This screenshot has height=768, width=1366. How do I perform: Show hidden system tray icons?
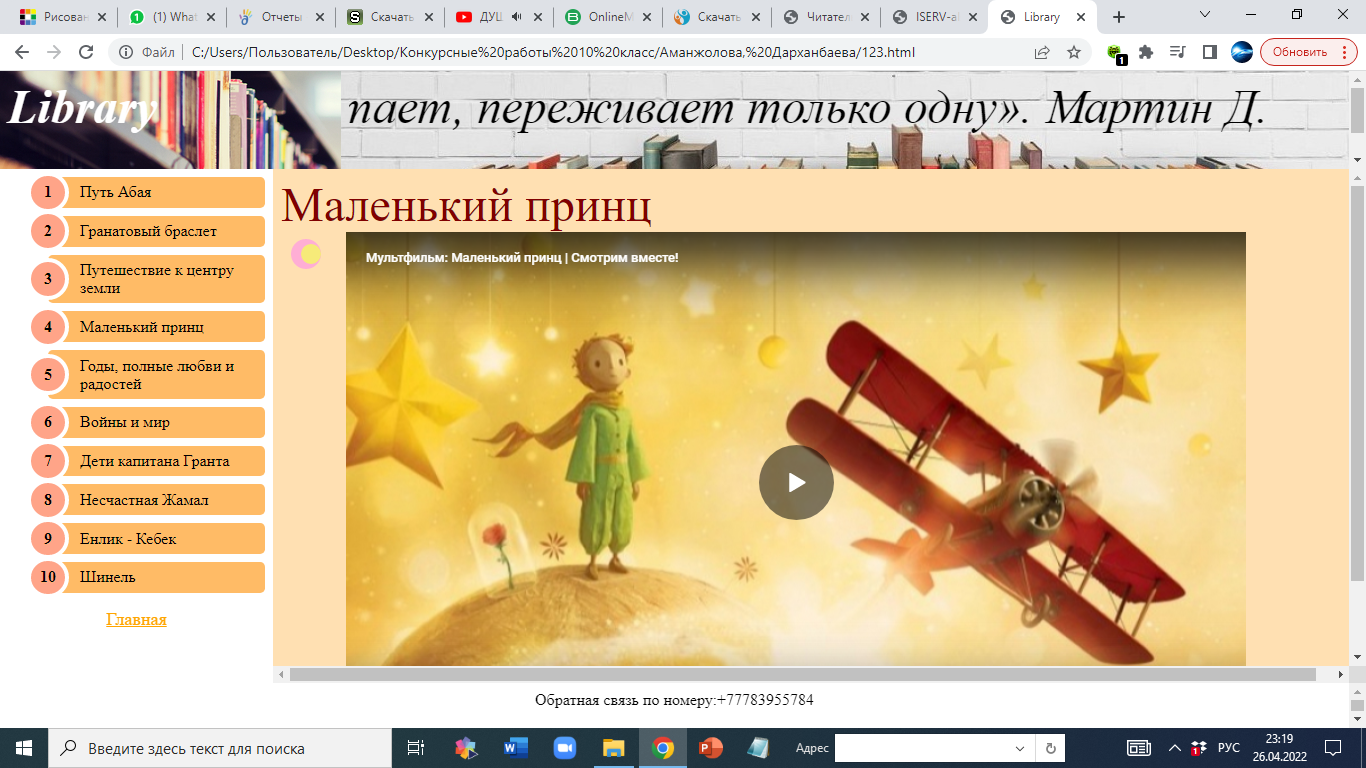coord(1175,748)
